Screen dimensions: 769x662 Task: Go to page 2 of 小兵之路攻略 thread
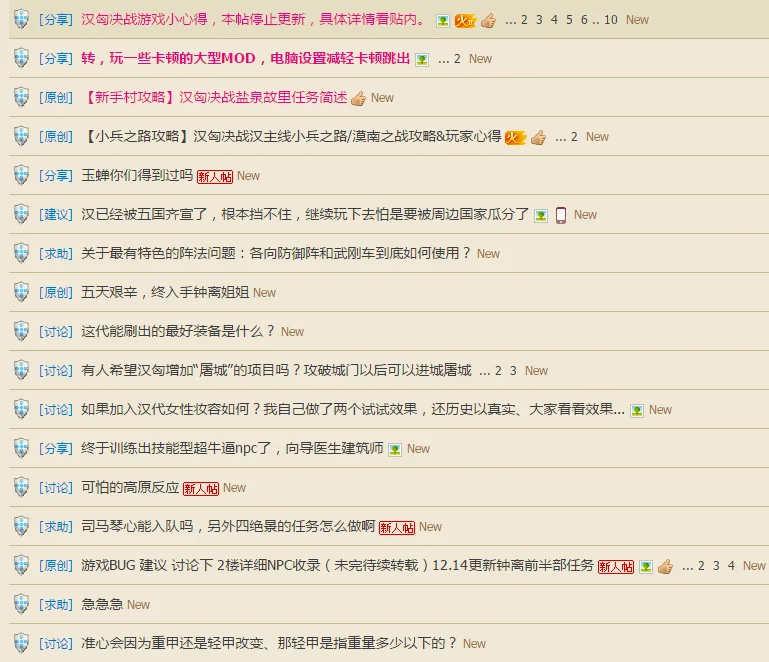(574, 137)
